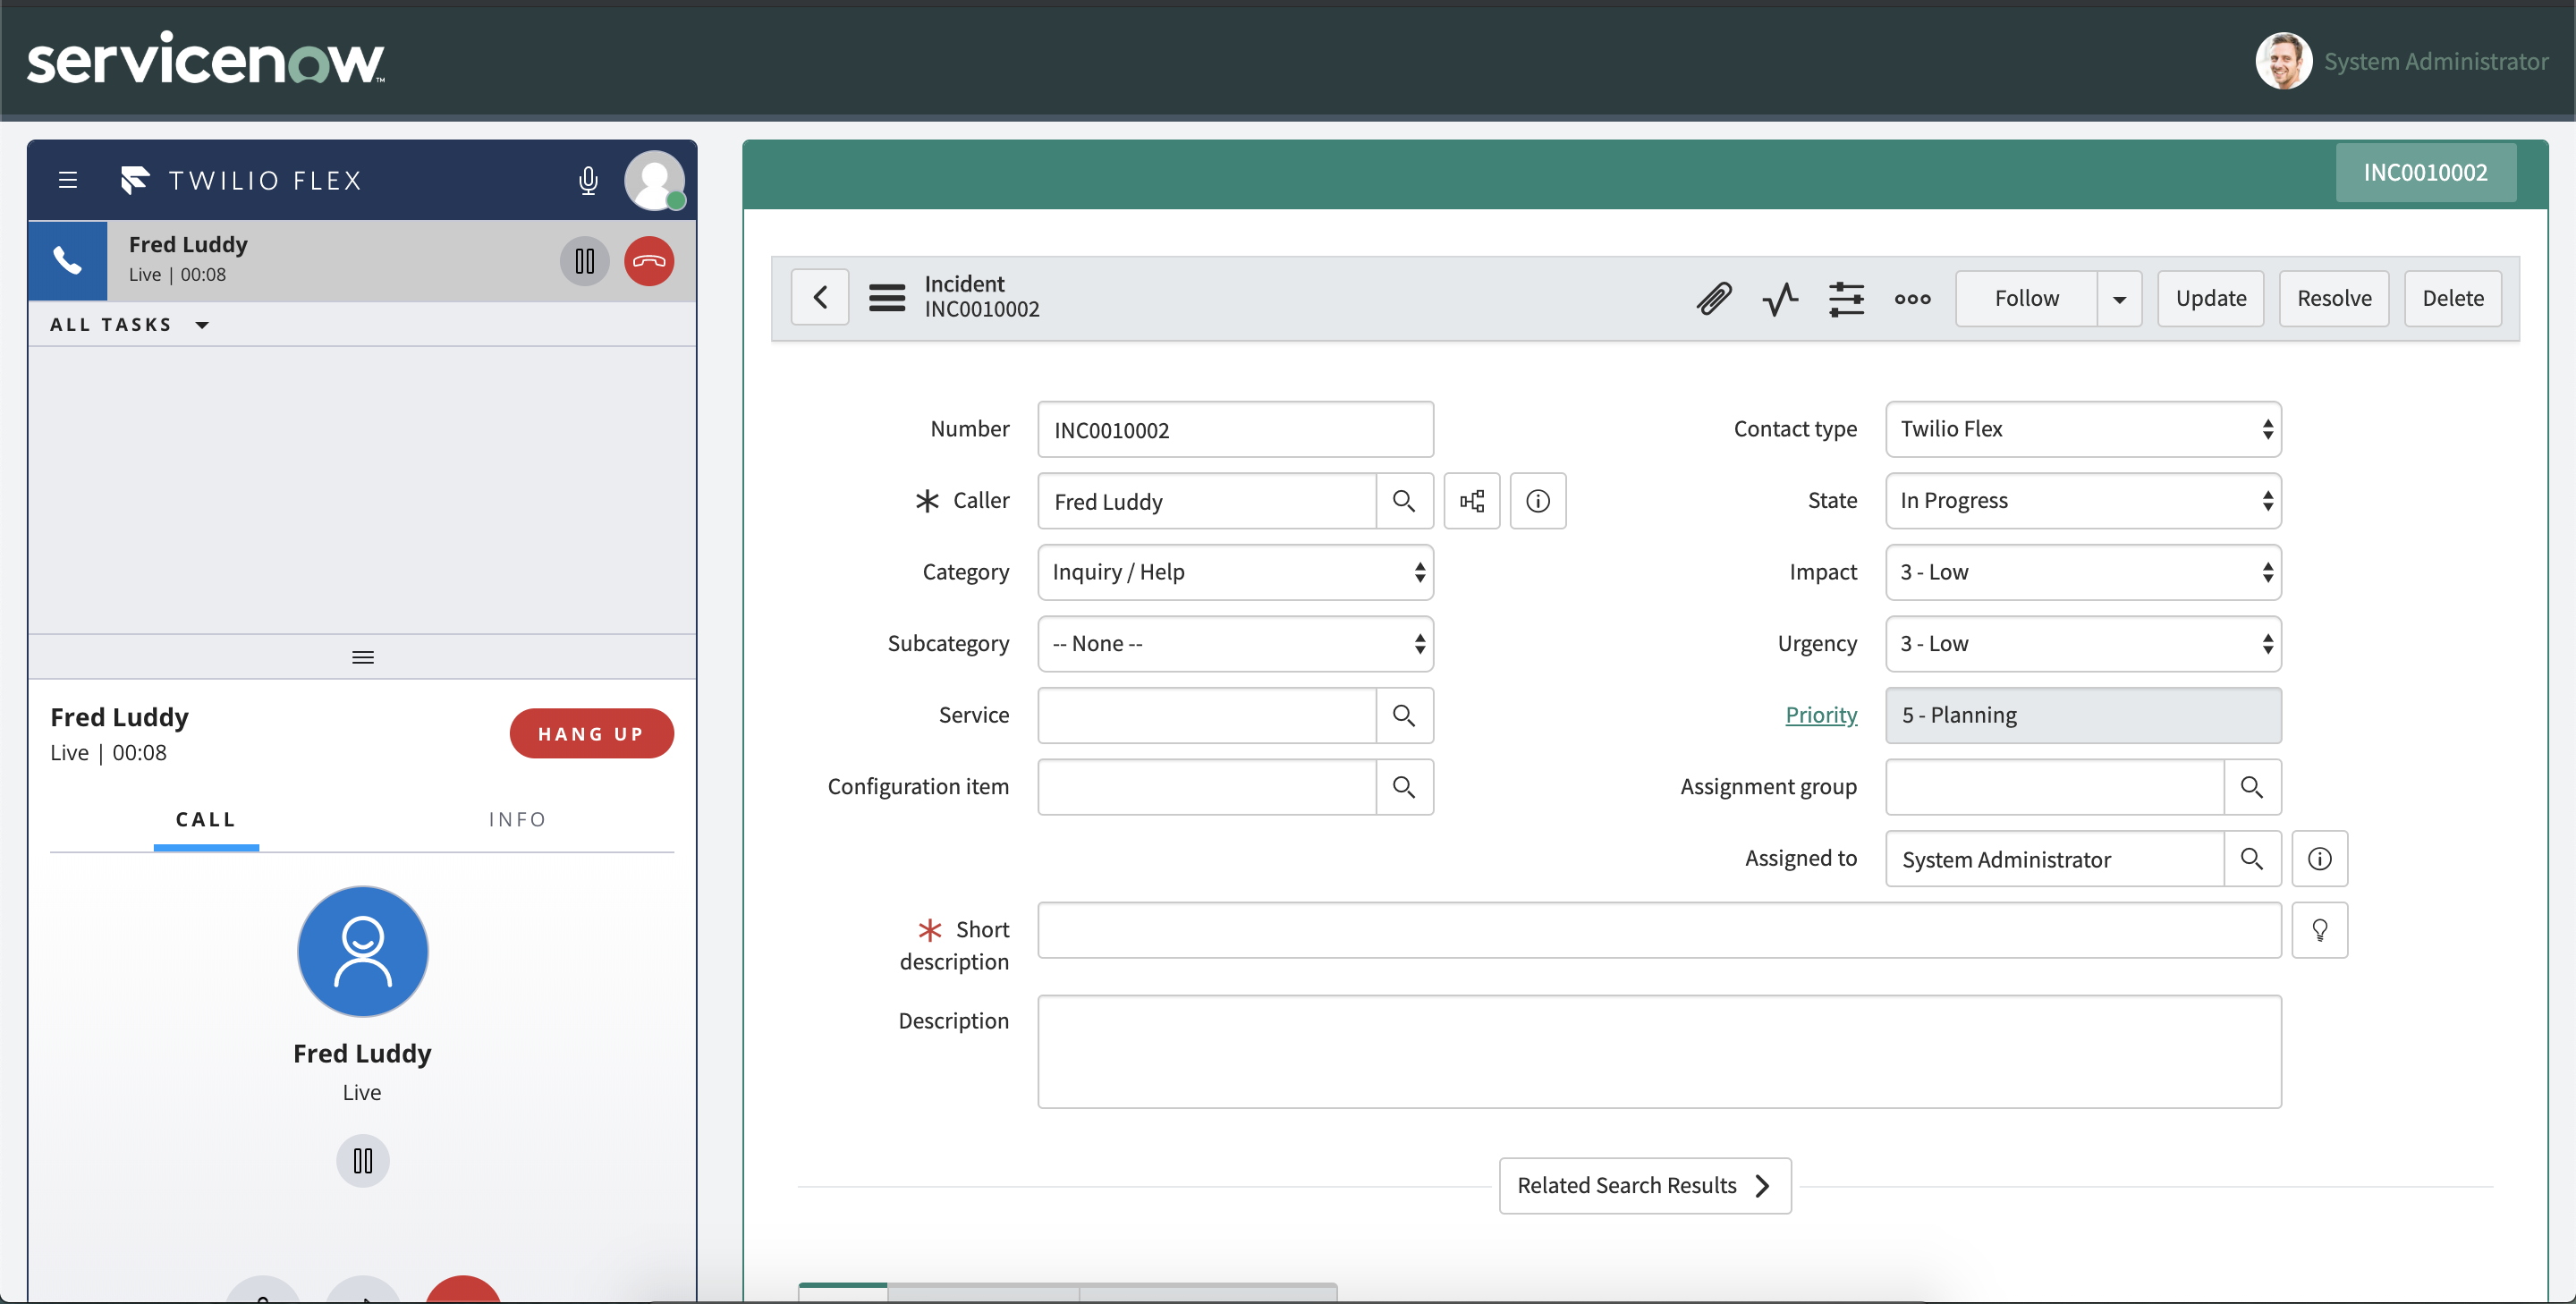Click the Update button on incident form
This screenshot has height=1304, width=2576.
(x=2210, y=296)
